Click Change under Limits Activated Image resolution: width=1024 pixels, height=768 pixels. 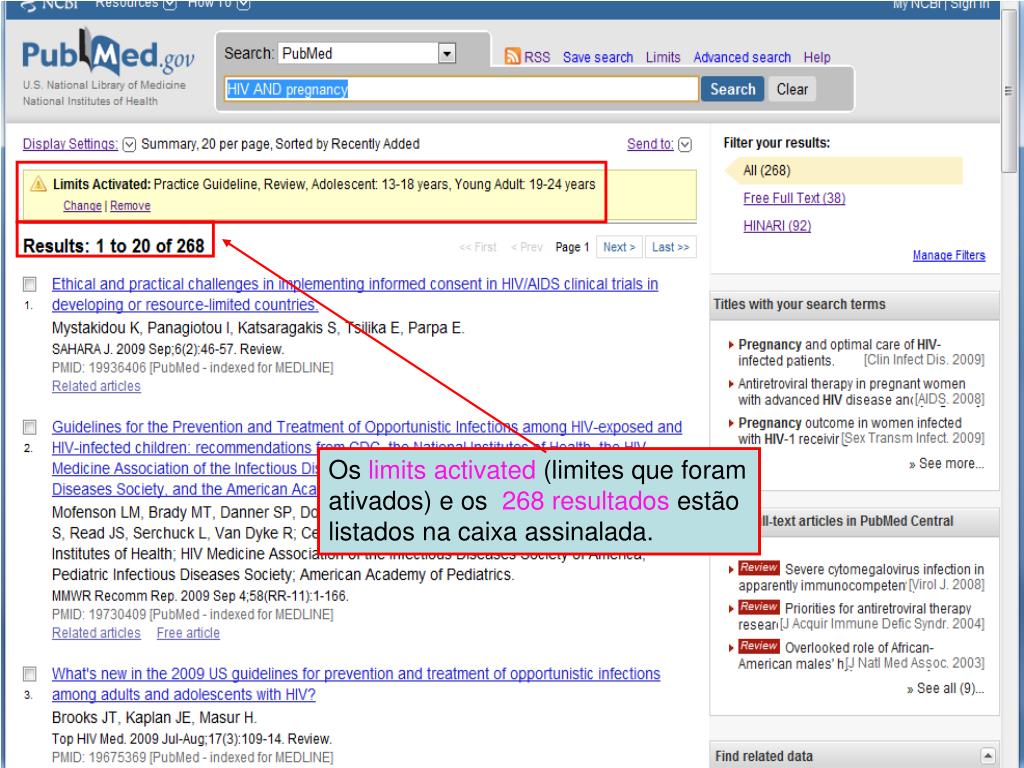point(82,206)
